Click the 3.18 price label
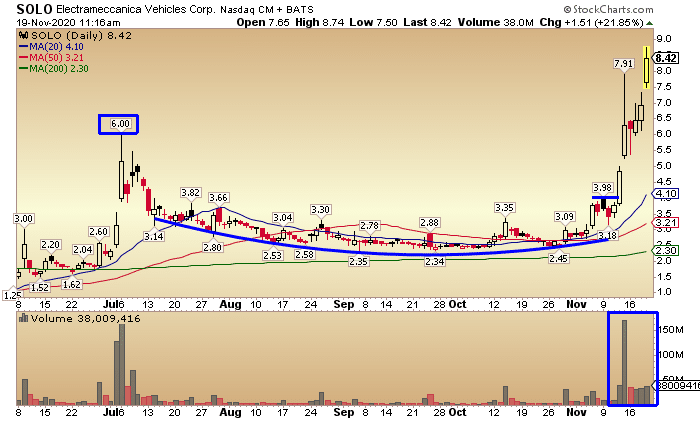The image size is (700, 421). (x=608, y=235)
